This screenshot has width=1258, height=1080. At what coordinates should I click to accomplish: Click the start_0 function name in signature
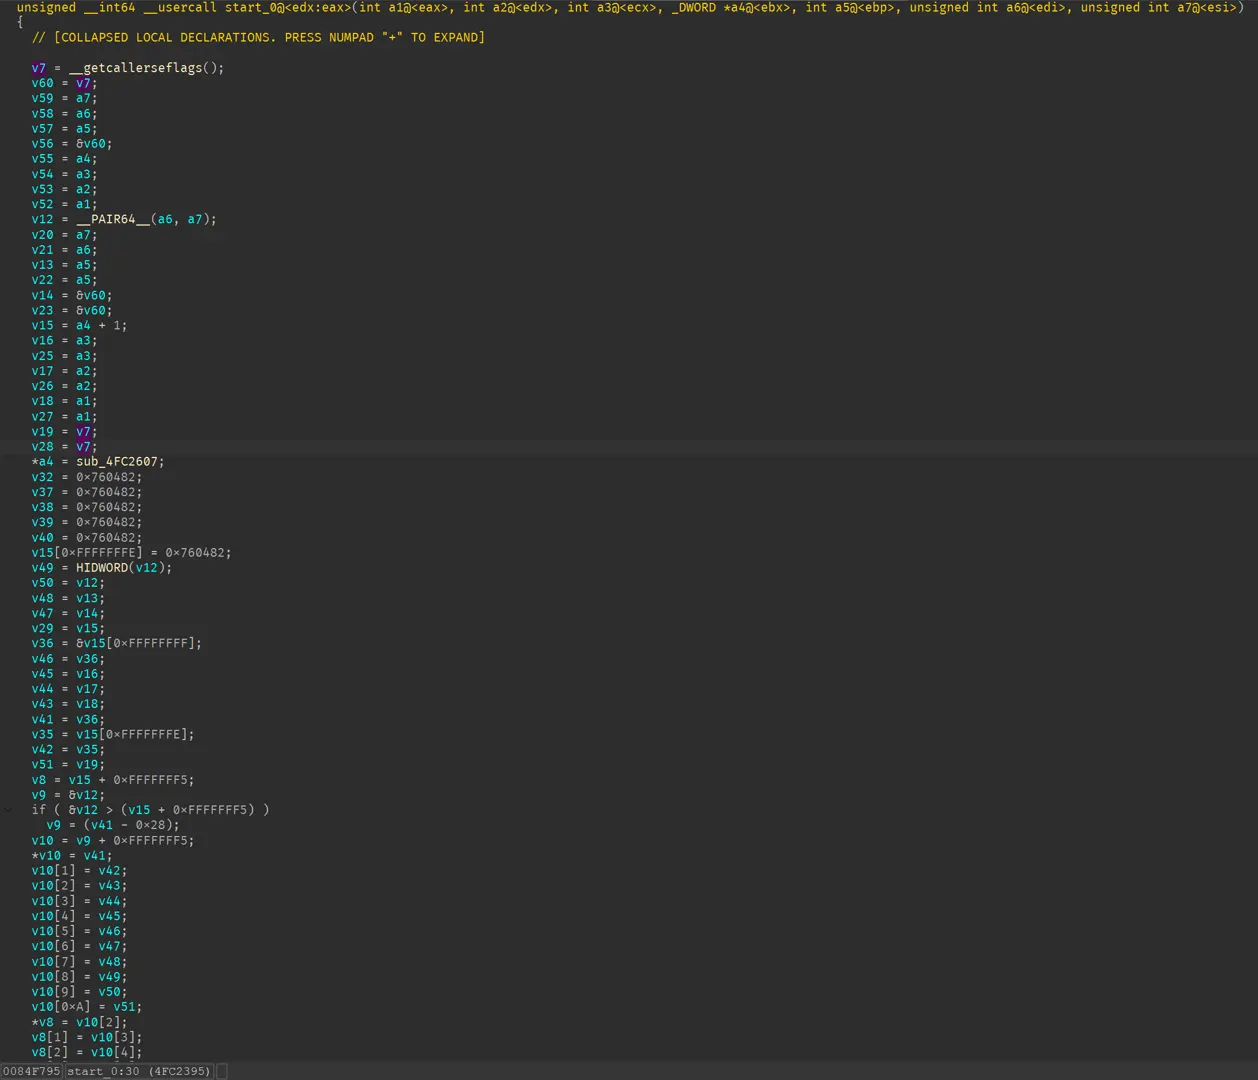point(252,8)
